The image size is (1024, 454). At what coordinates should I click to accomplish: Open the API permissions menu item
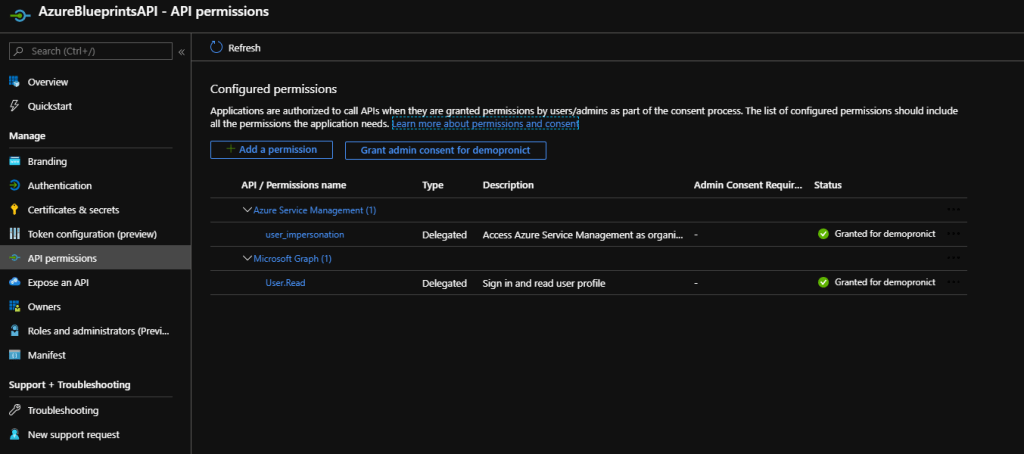(62, 258)
